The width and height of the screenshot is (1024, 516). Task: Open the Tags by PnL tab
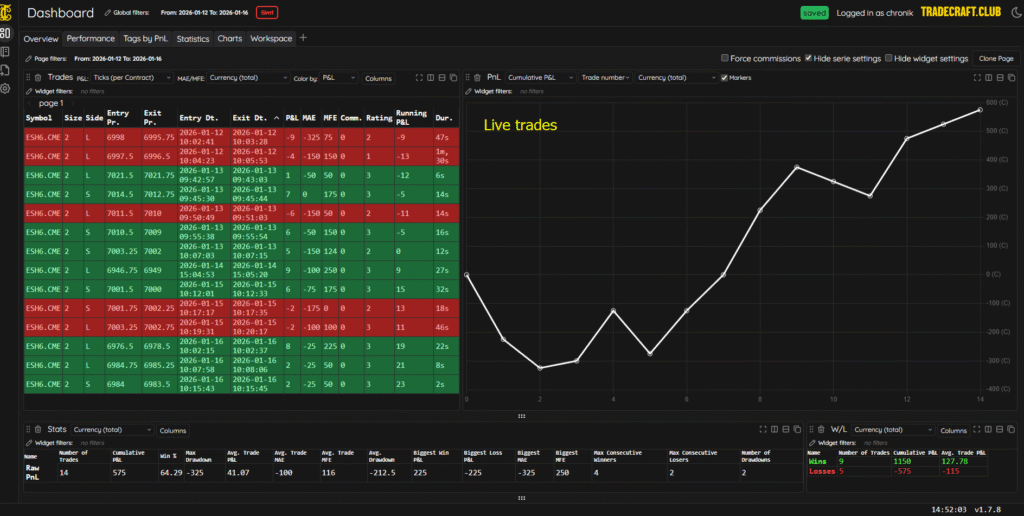point(146,39)
